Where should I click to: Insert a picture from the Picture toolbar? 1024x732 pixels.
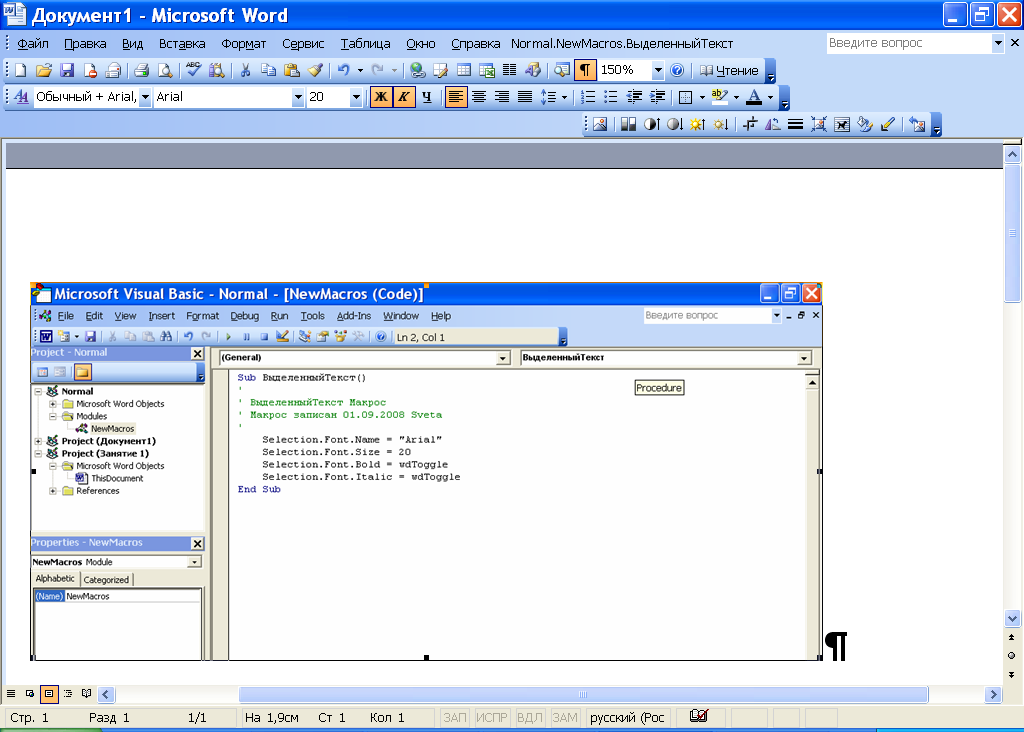(600, 124)
